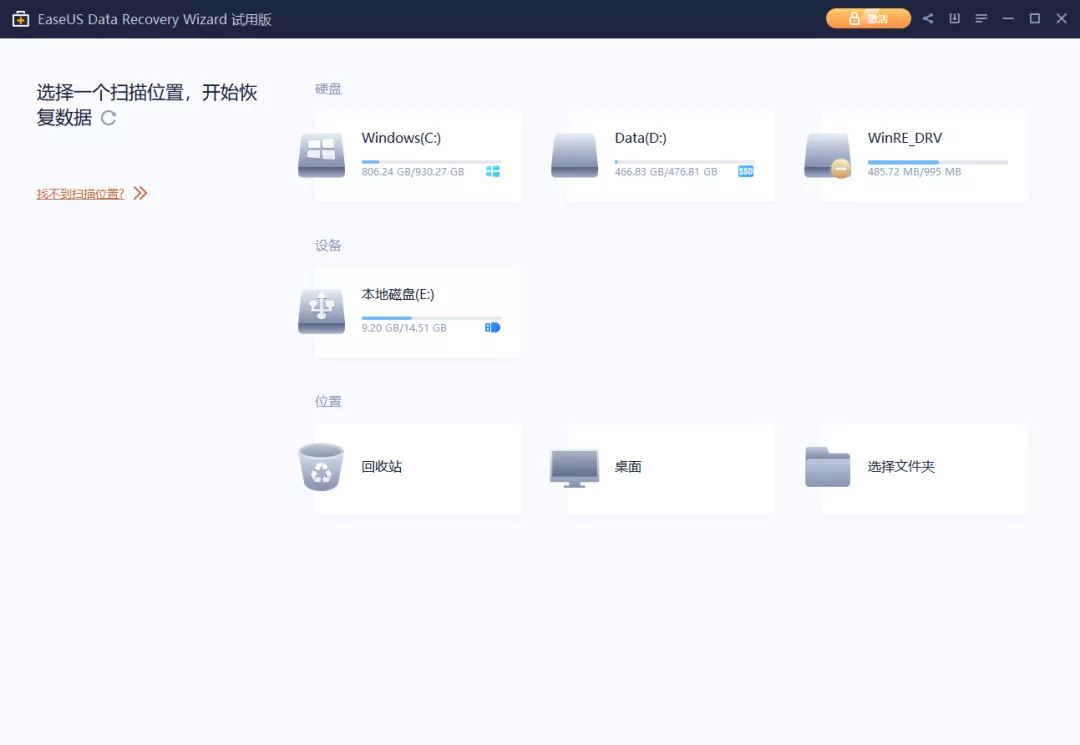1080x745 pixels.
Task: Click the 806.24 GB/930.27 GB text
Action: 413,171
